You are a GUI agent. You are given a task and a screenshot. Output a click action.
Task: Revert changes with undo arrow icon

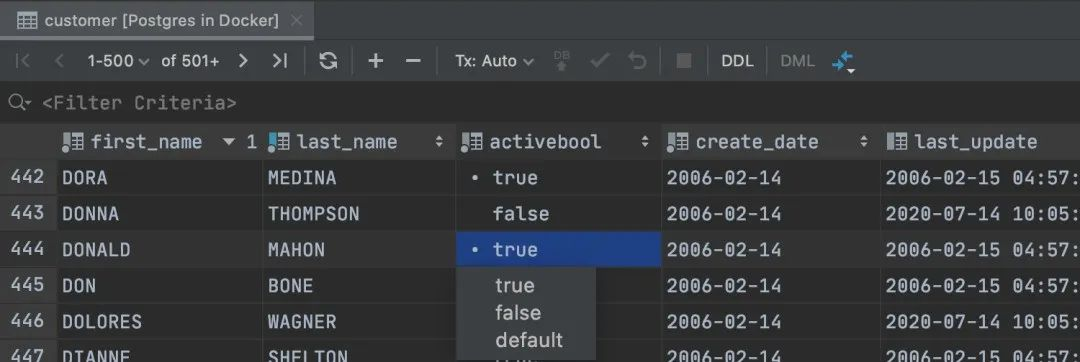point(638,61)
